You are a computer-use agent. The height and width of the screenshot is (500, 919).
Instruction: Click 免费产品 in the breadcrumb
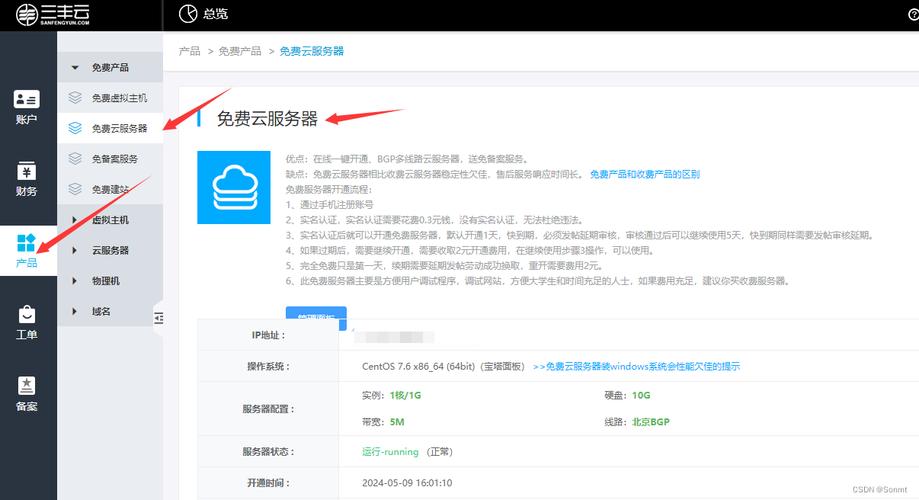240,51
